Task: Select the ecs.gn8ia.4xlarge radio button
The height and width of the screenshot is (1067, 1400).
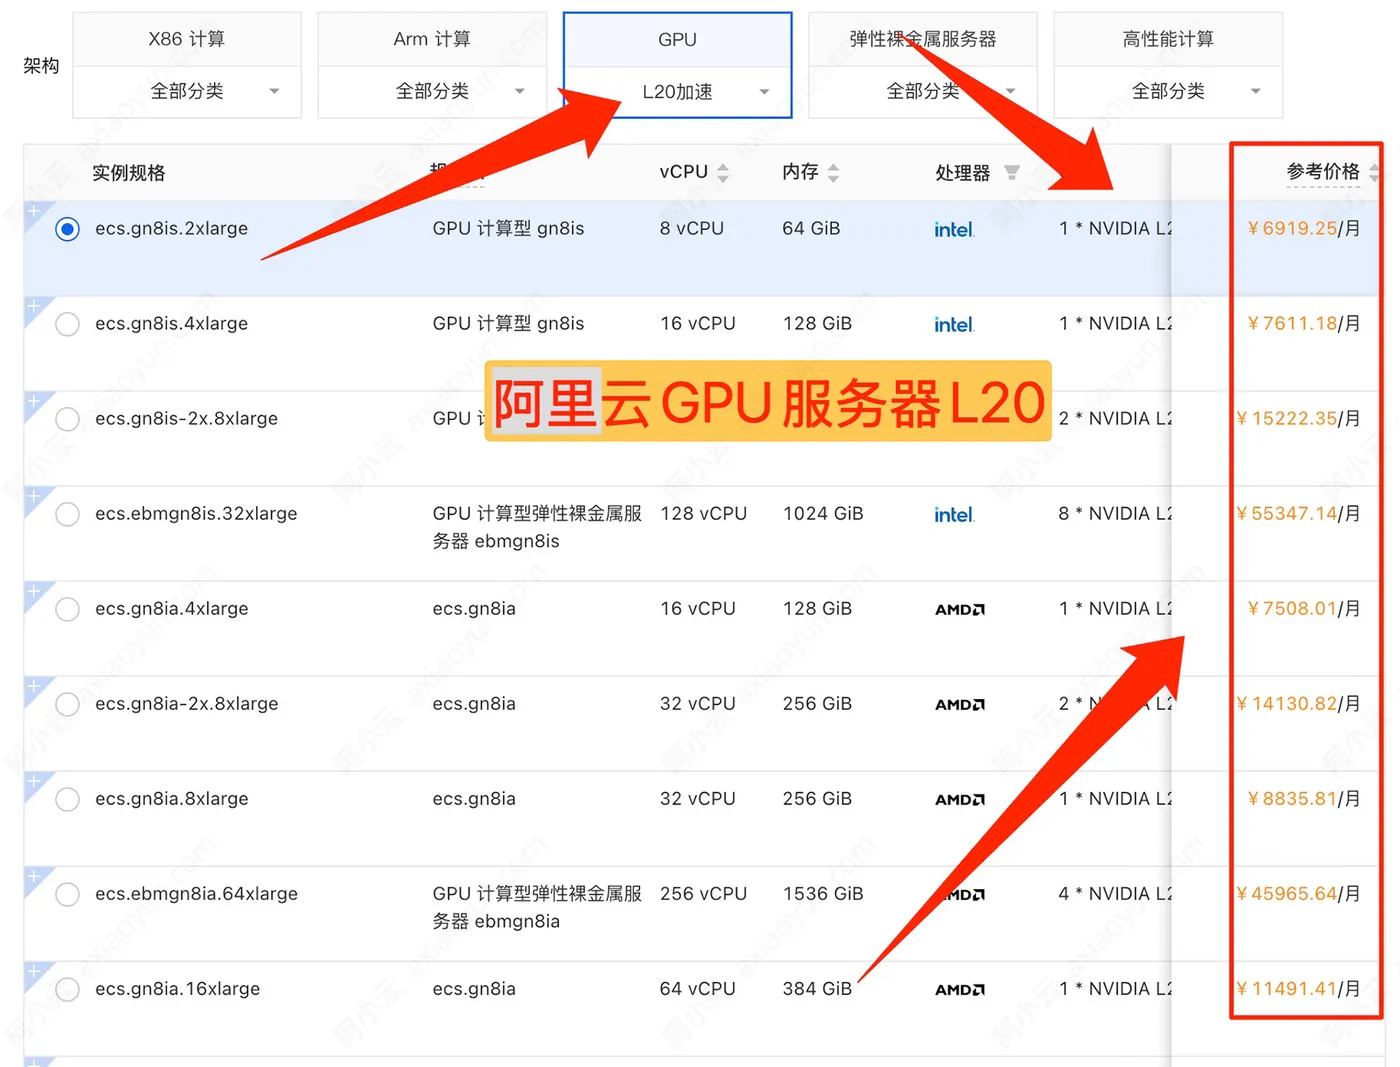Action: pos(68,609)
